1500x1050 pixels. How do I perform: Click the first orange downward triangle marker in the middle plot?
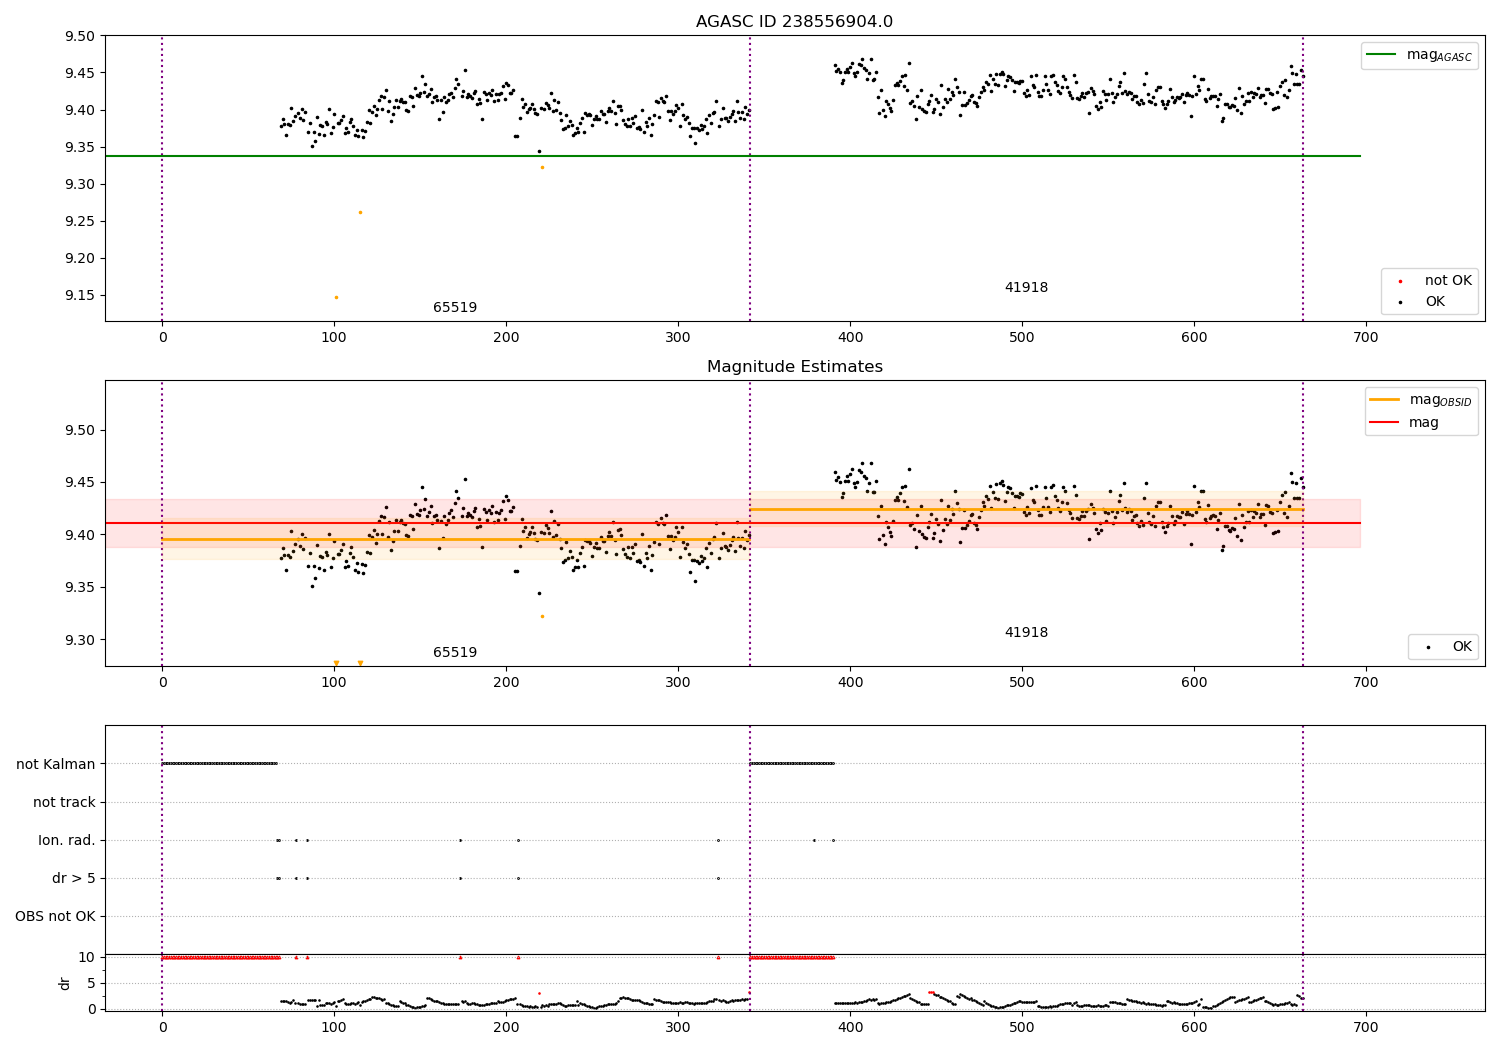(x=336, y=662)
